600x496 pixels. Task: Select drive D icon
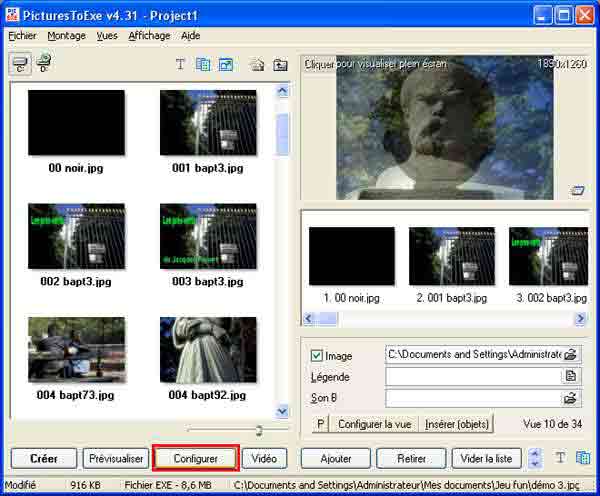coord(44,63)
